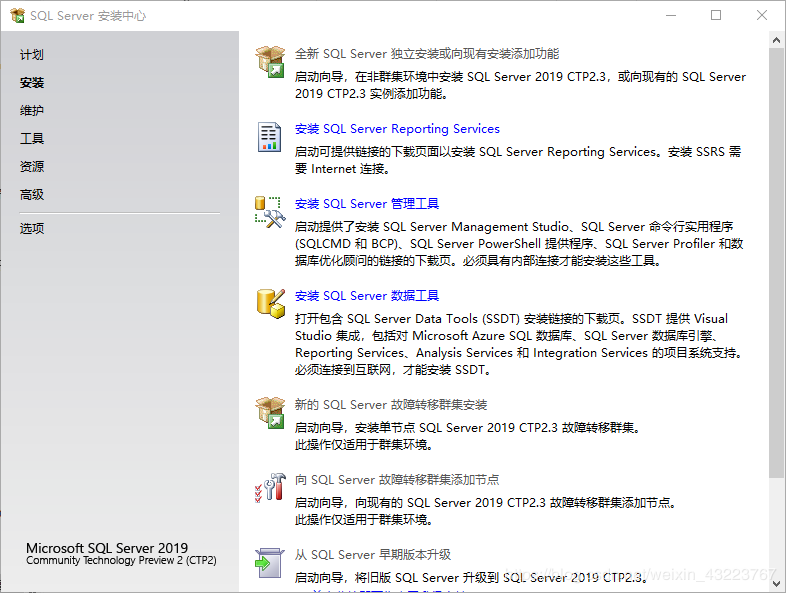The height and width of the screenshot is (593, 786).
Task: Click 向 SQL Server 故障转移群集添加节点
Action: (397, 480)
